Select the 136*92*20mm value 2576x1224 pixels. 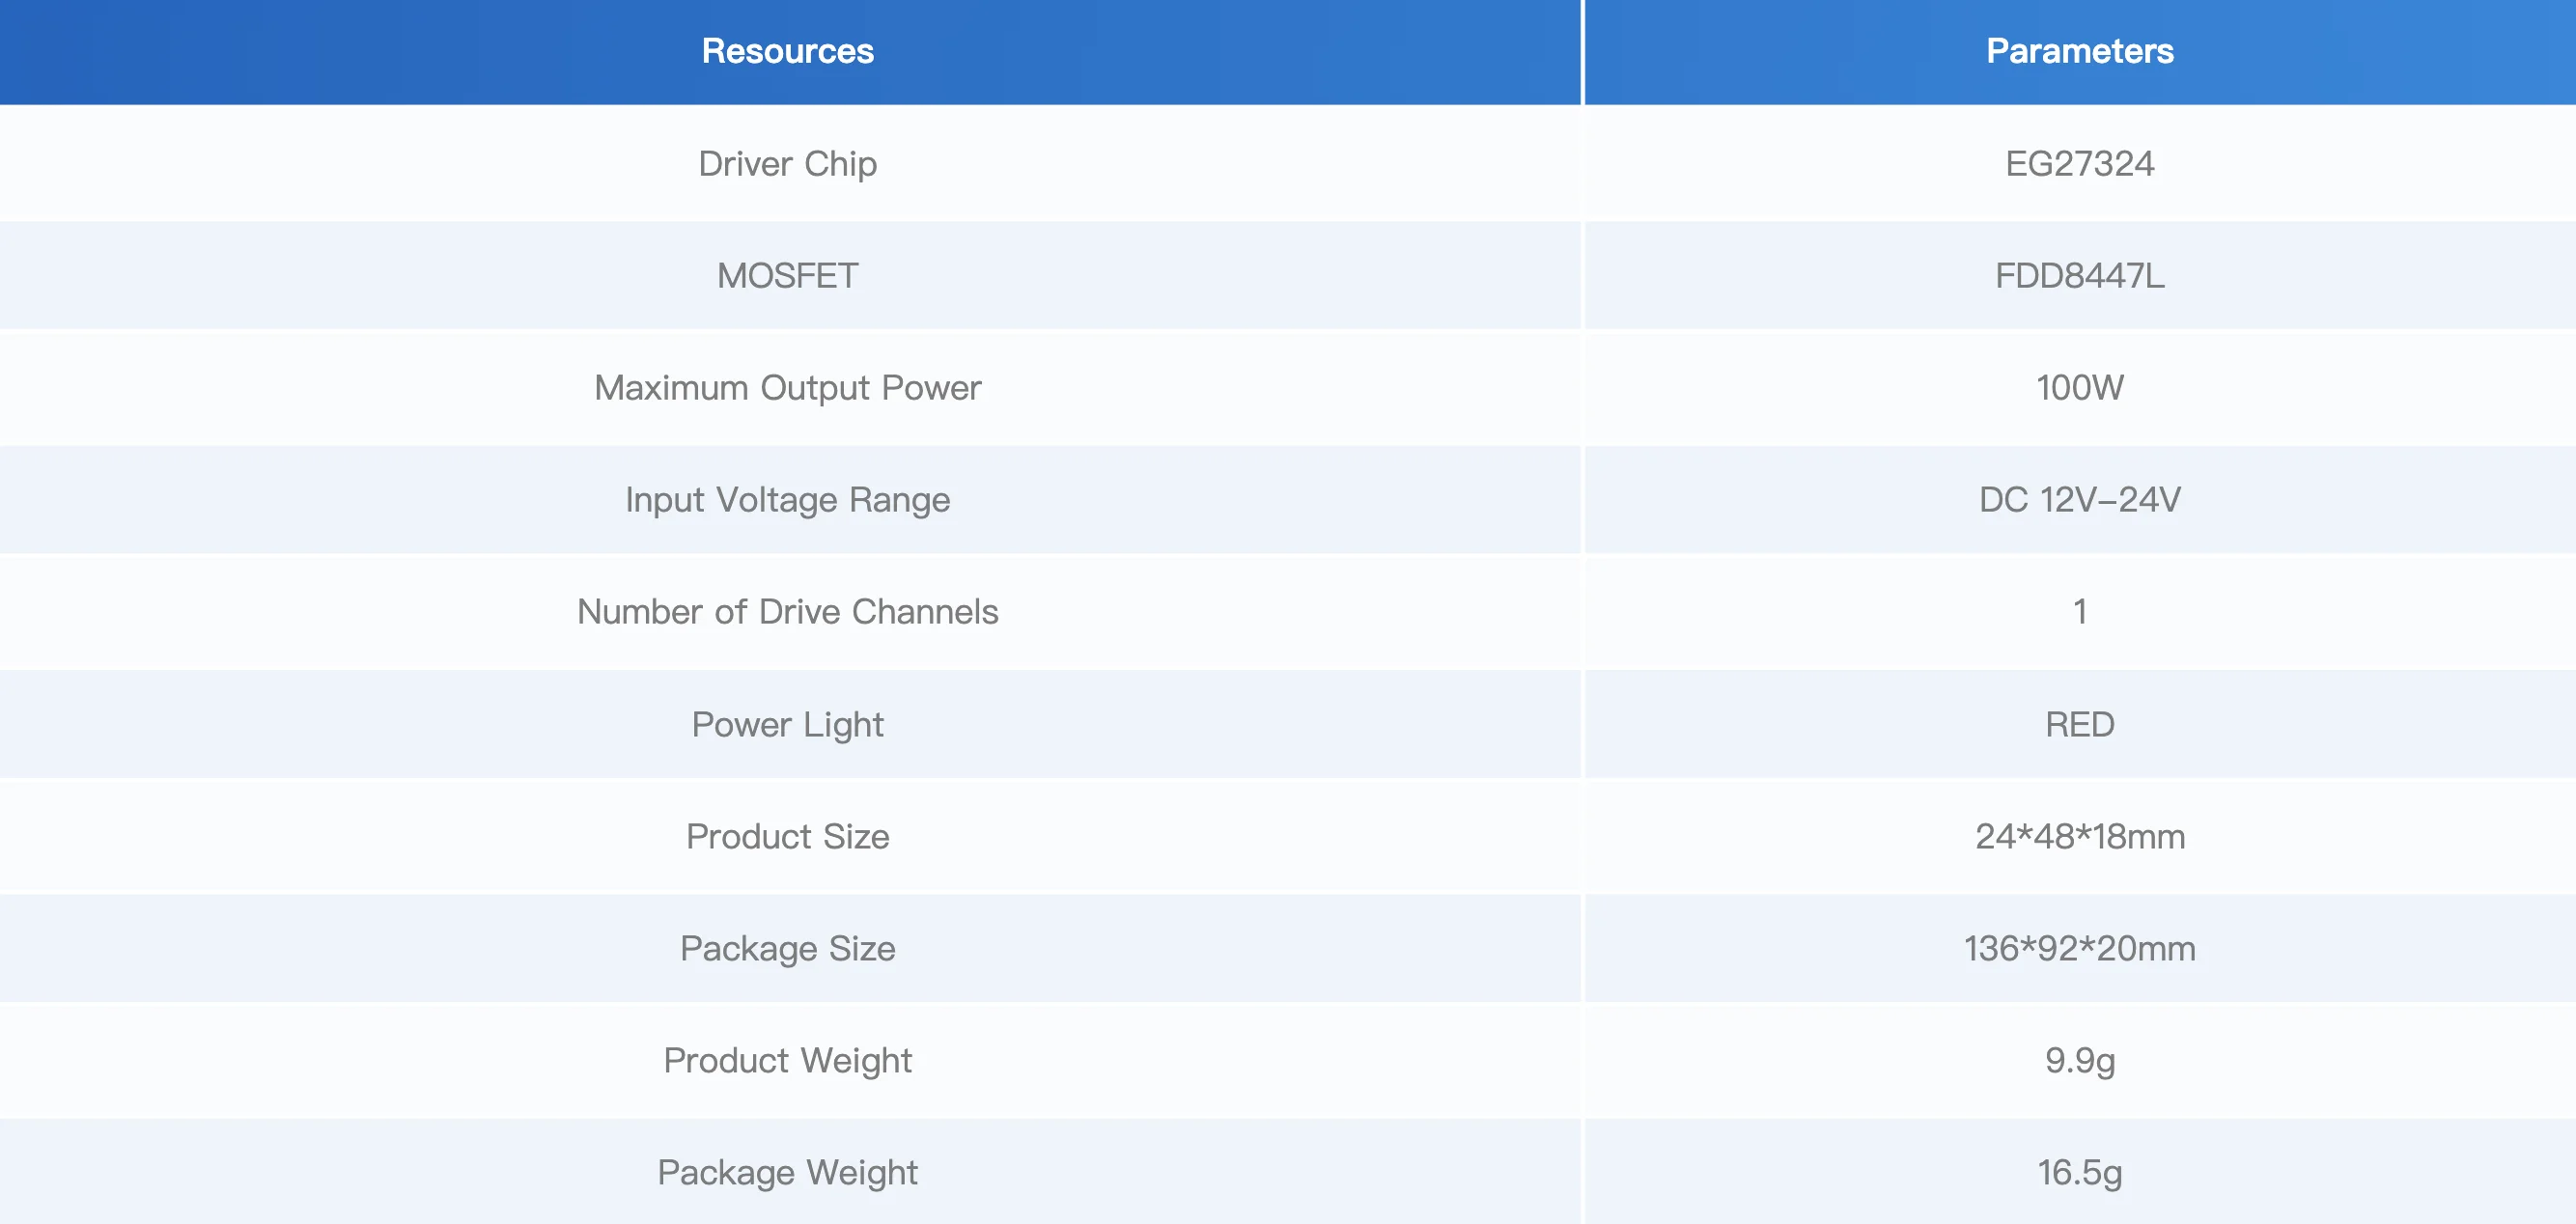click(x=2079, y=949)
